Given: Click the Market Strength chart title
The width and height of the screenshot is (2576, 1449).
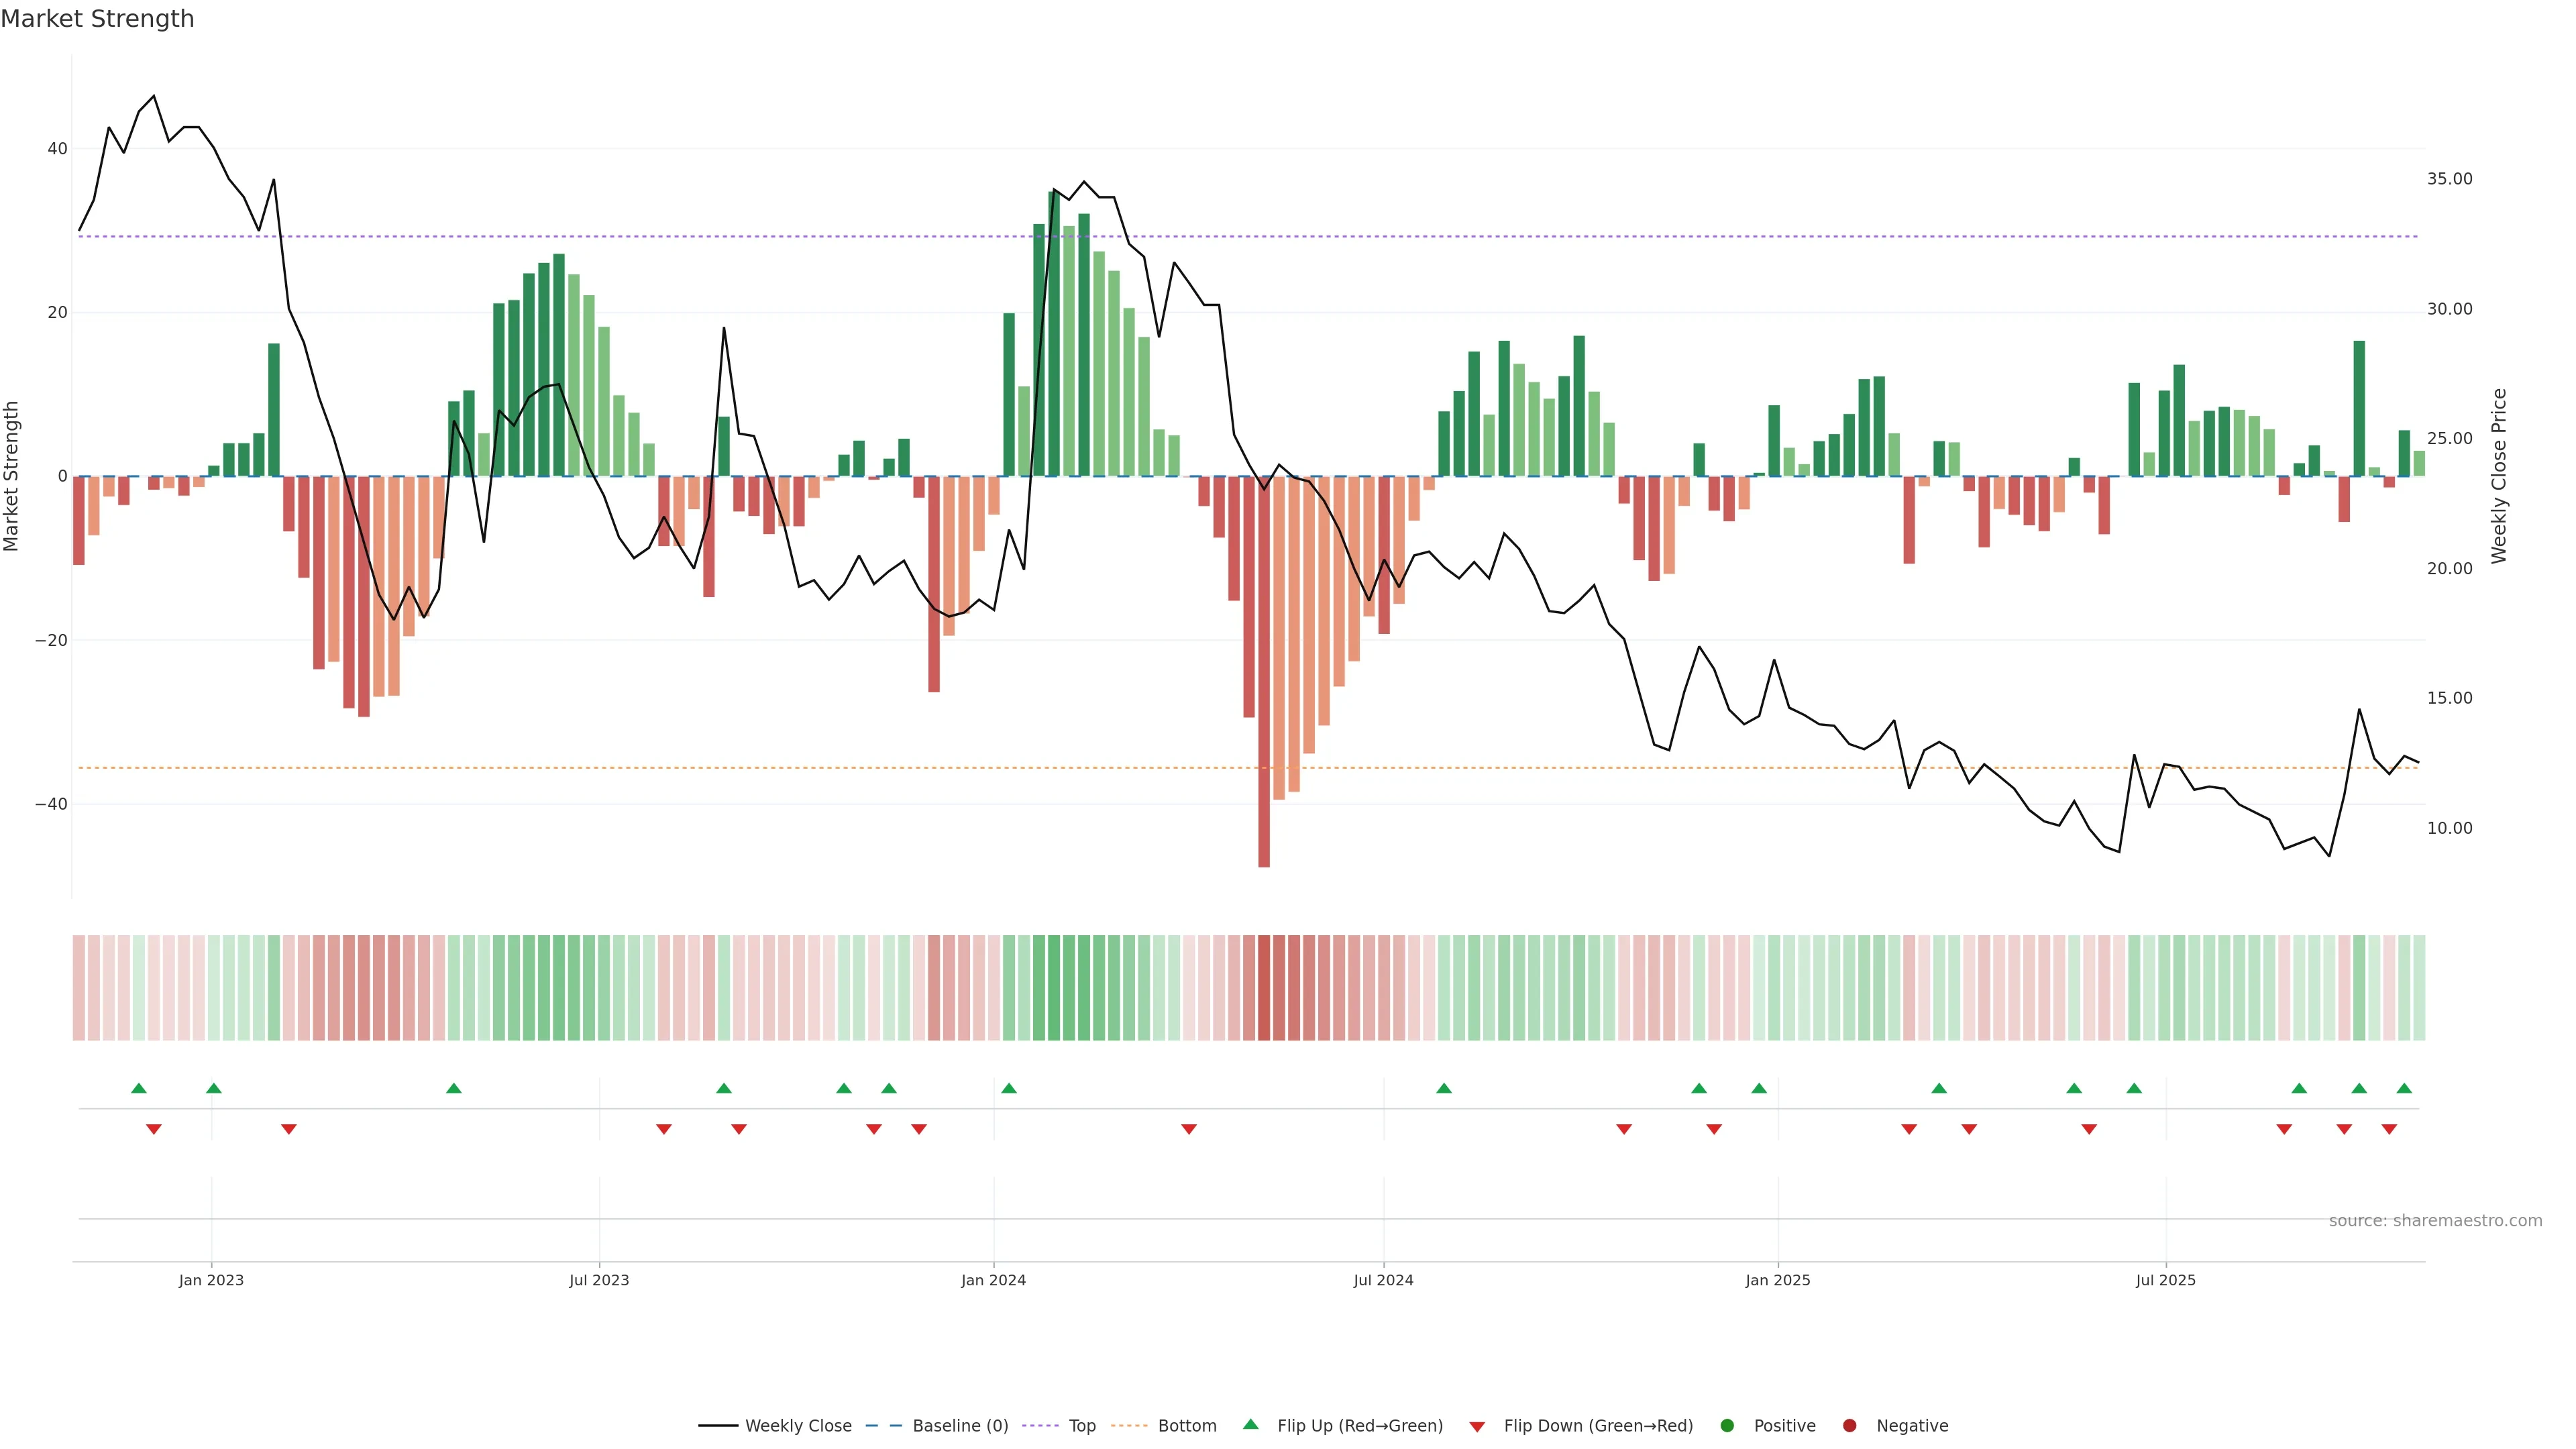Looking at the screenshot, I should pos(97,19).
